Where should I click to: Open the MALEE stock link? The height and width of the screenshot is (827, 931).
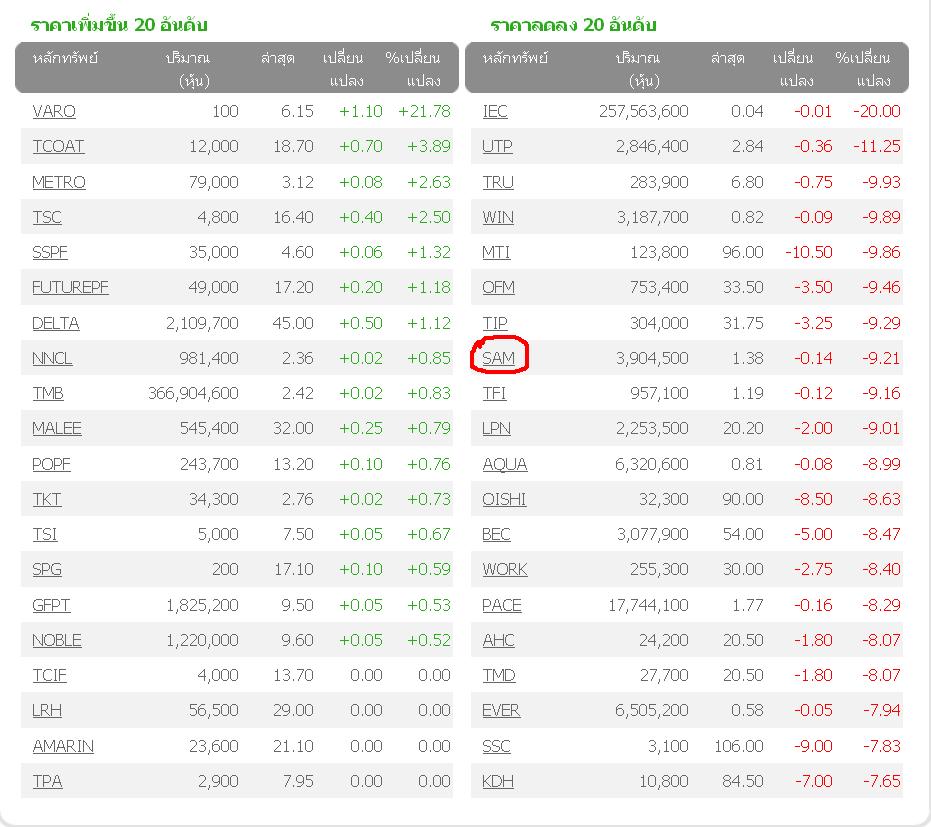click(x=57, y=428)
